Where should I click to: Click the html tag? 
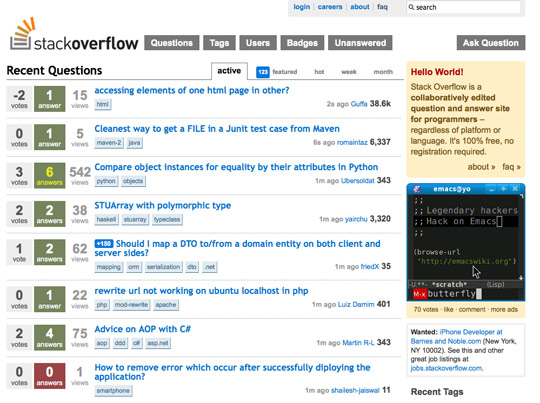[x=103, y=104]
